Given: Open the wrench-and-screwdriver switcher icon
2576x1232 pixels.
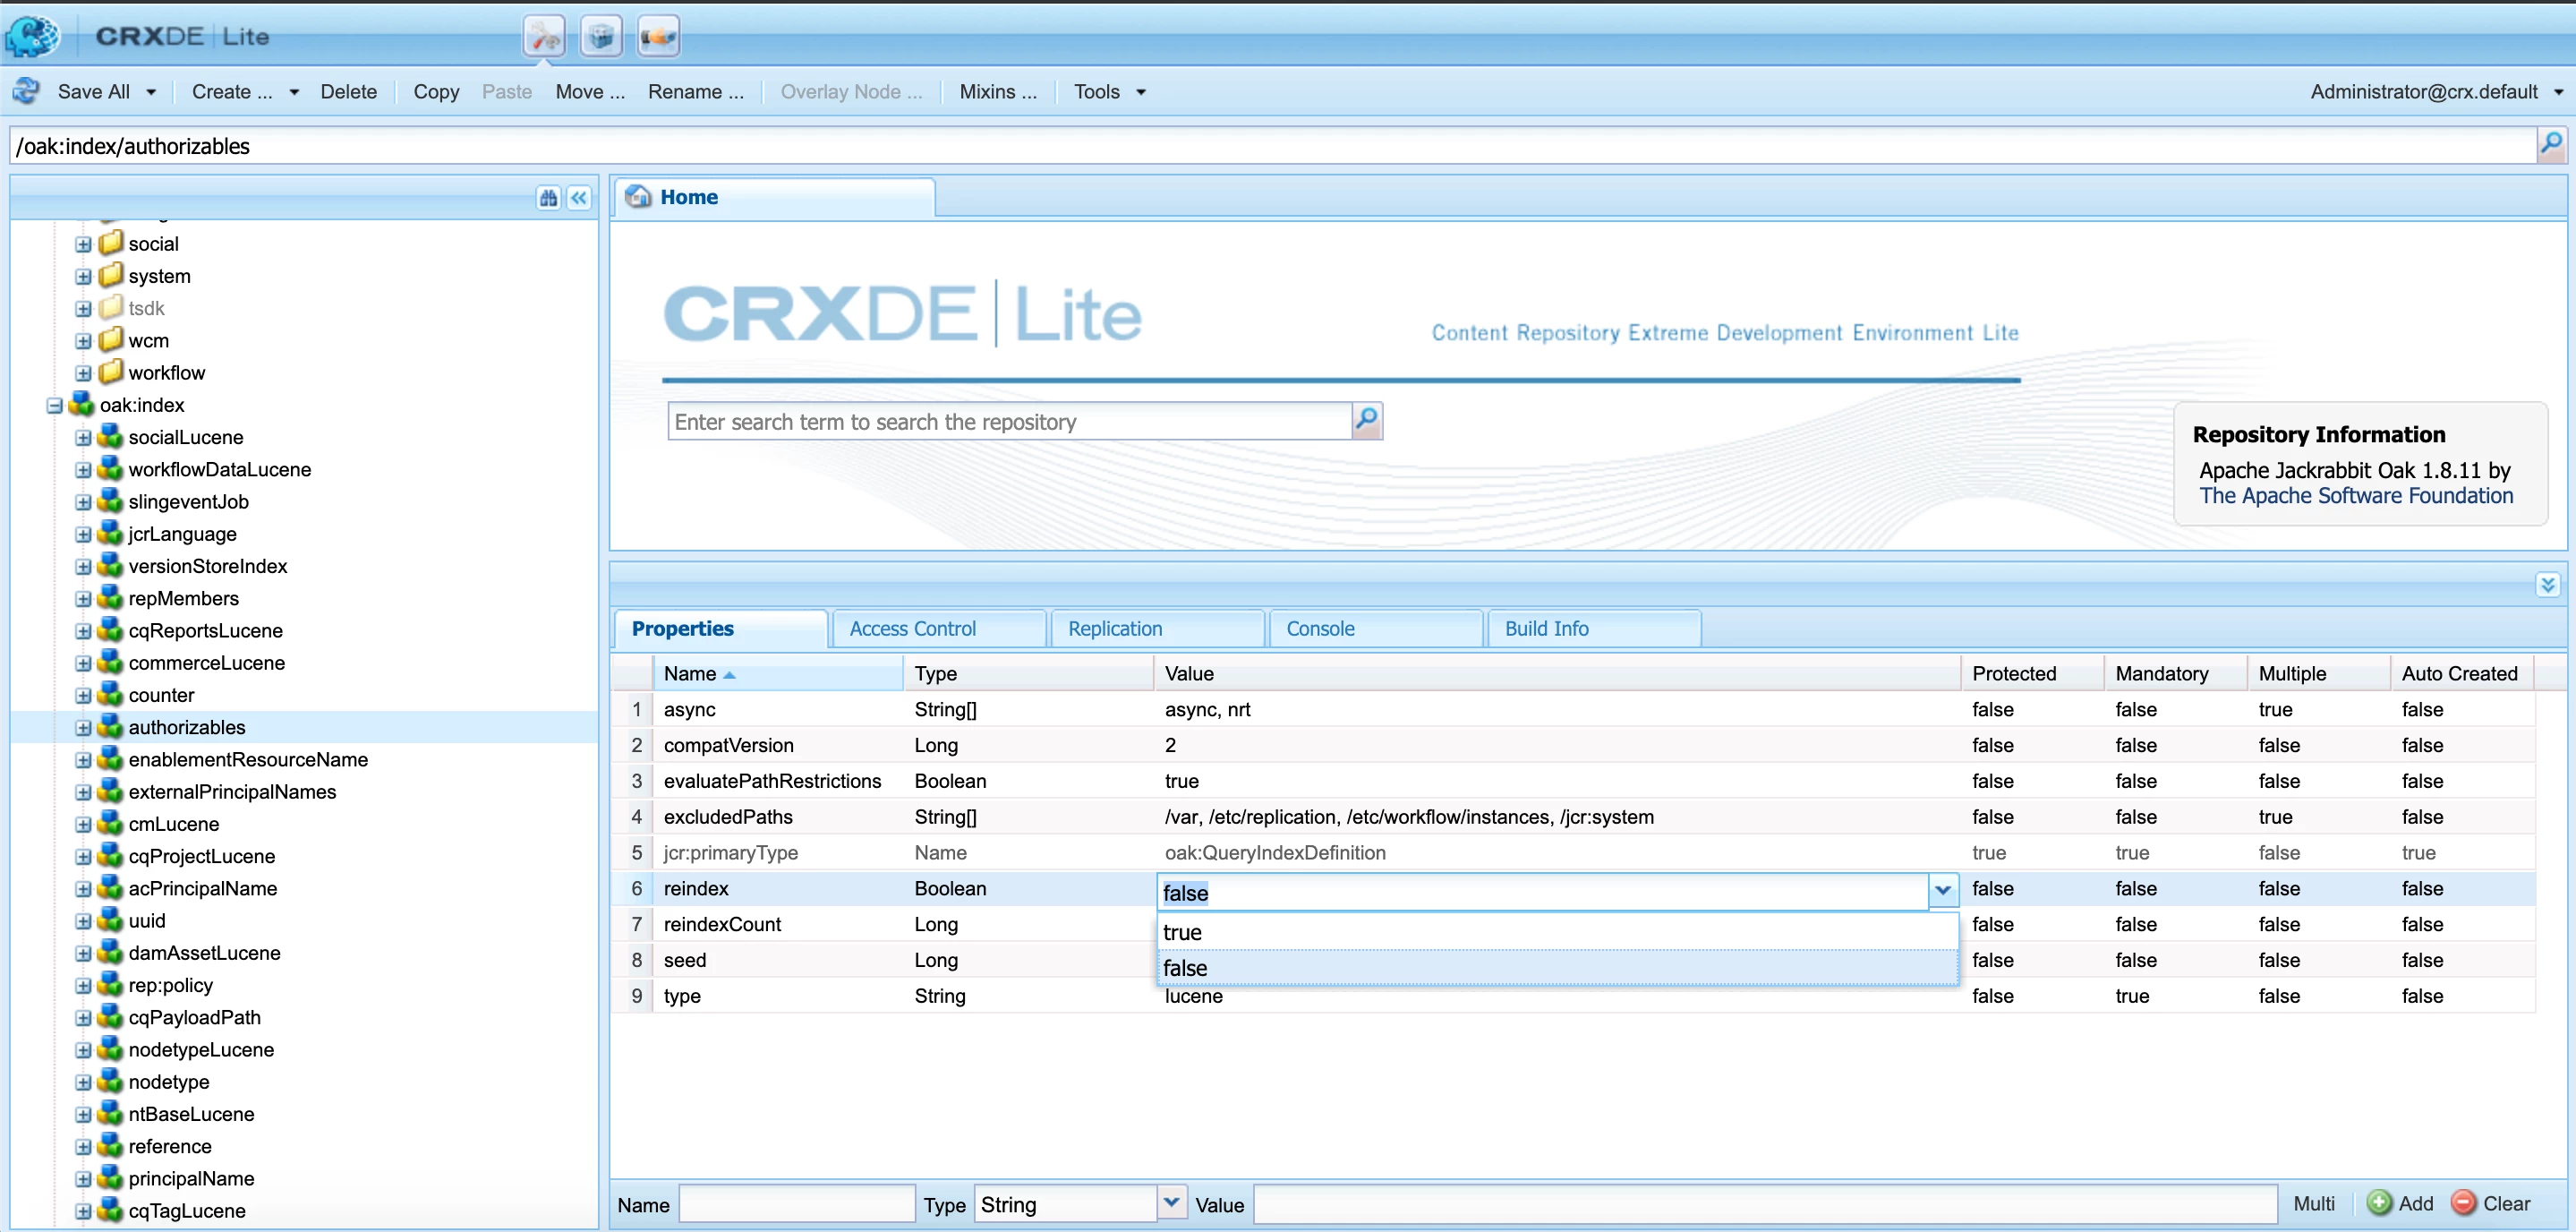Looking at the screenshot, I should point(543,37).
